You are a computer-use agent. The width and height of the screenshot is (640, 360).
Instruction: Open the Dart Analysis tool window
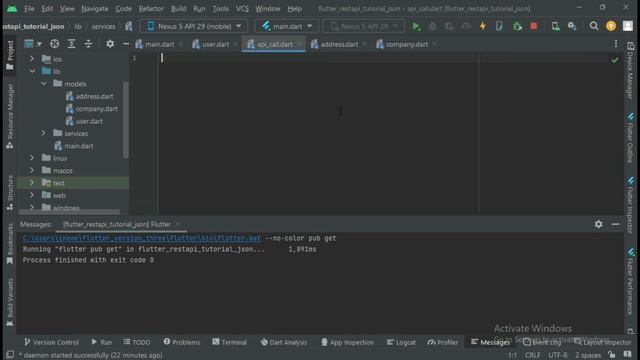tap(283, 342)
